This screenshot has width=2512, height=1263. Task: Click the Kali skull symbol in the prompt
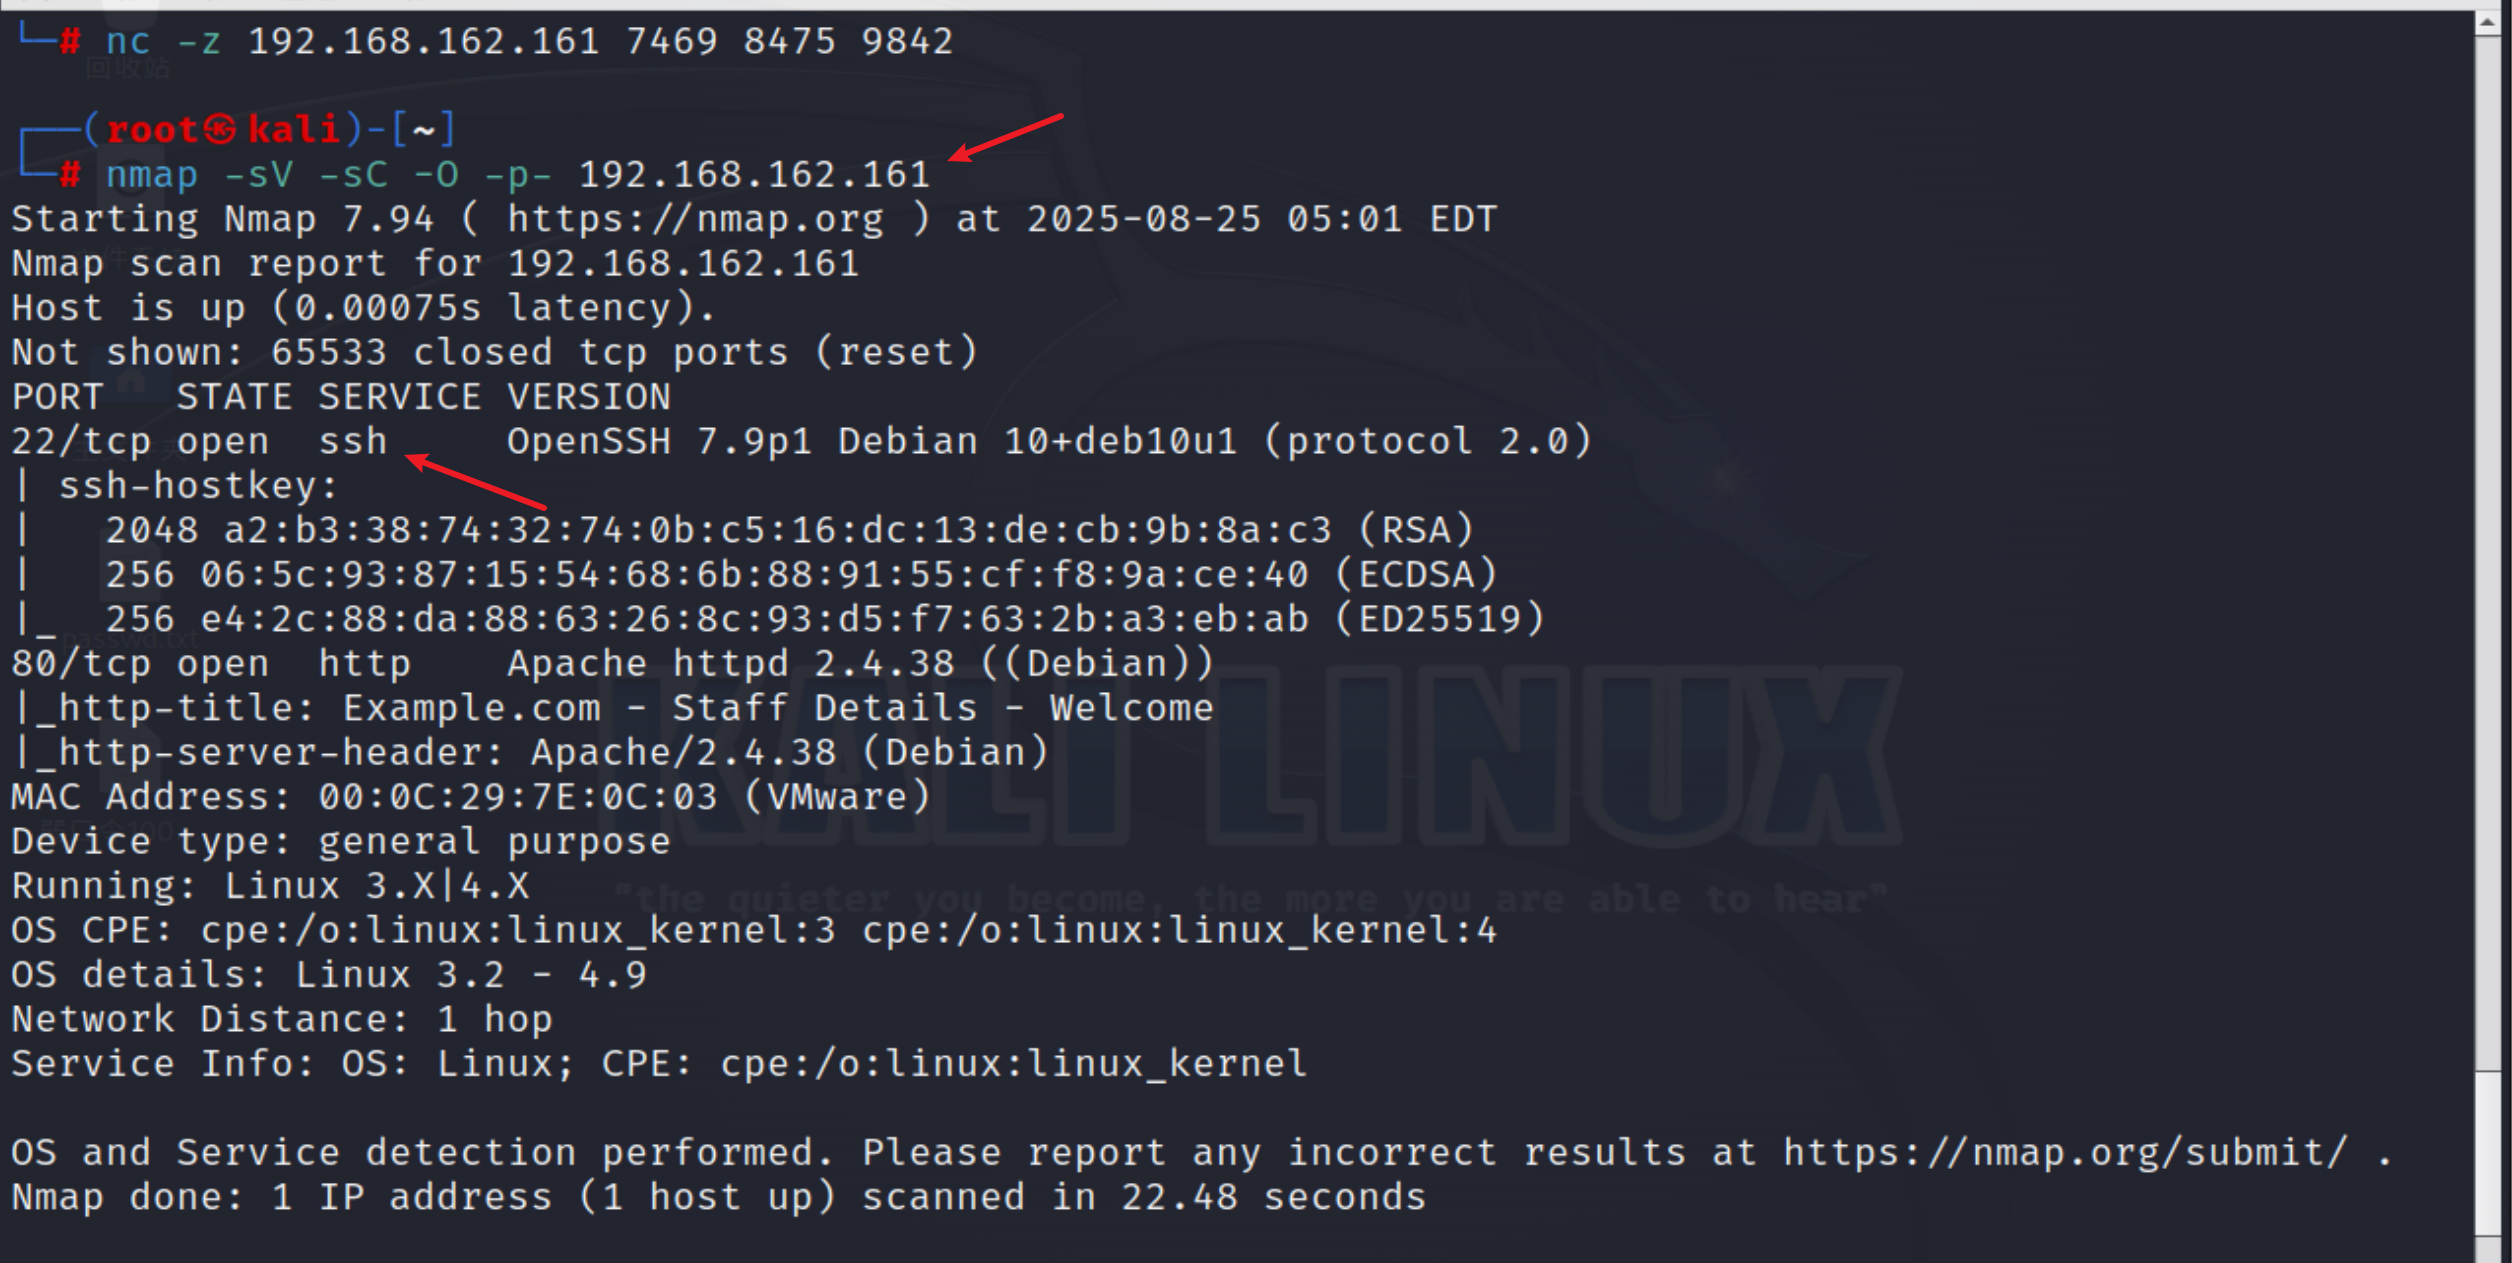coord(220,129)
